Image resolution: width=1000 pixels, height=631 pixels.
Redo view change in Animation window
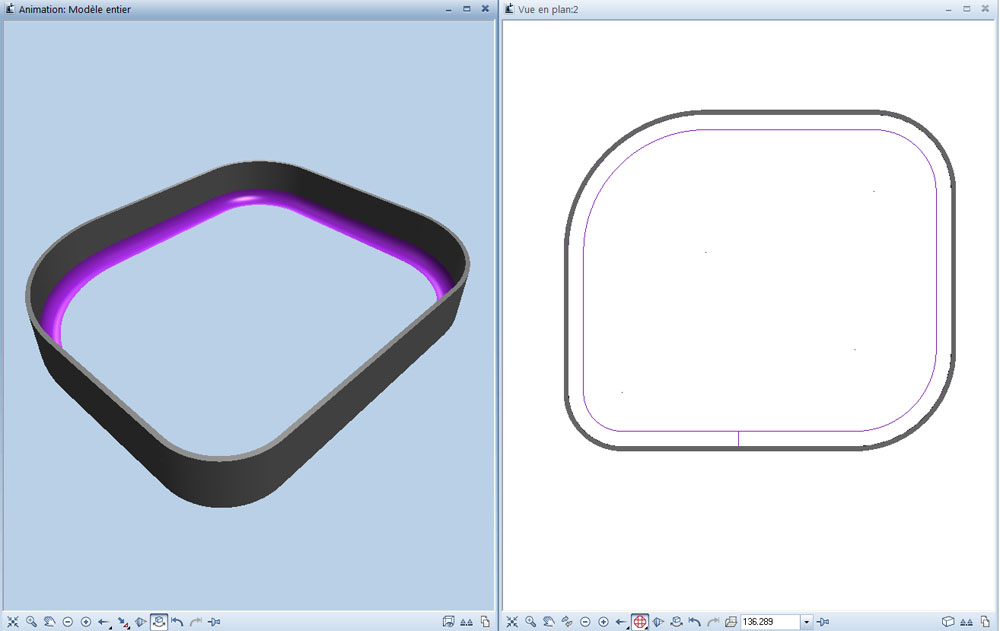coord(196,621)
